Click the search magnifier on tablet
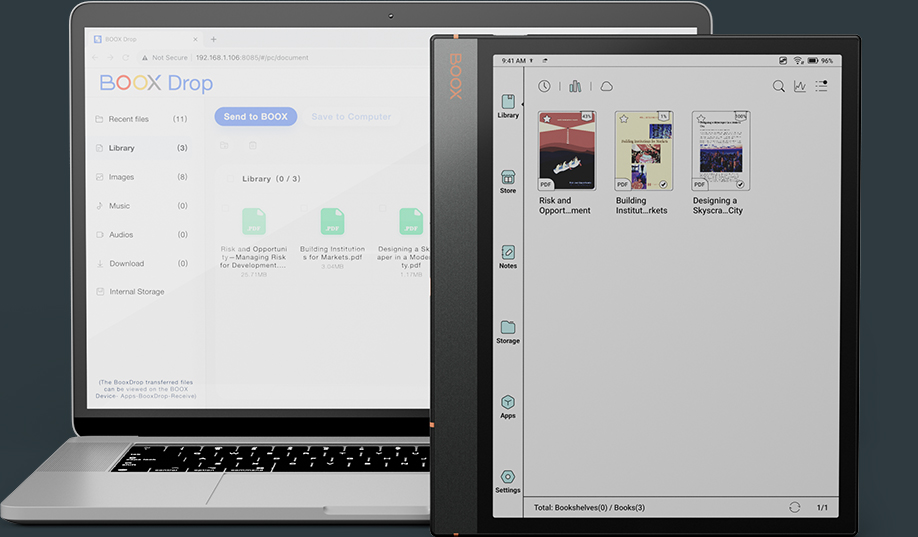 [x=778, y=87]
